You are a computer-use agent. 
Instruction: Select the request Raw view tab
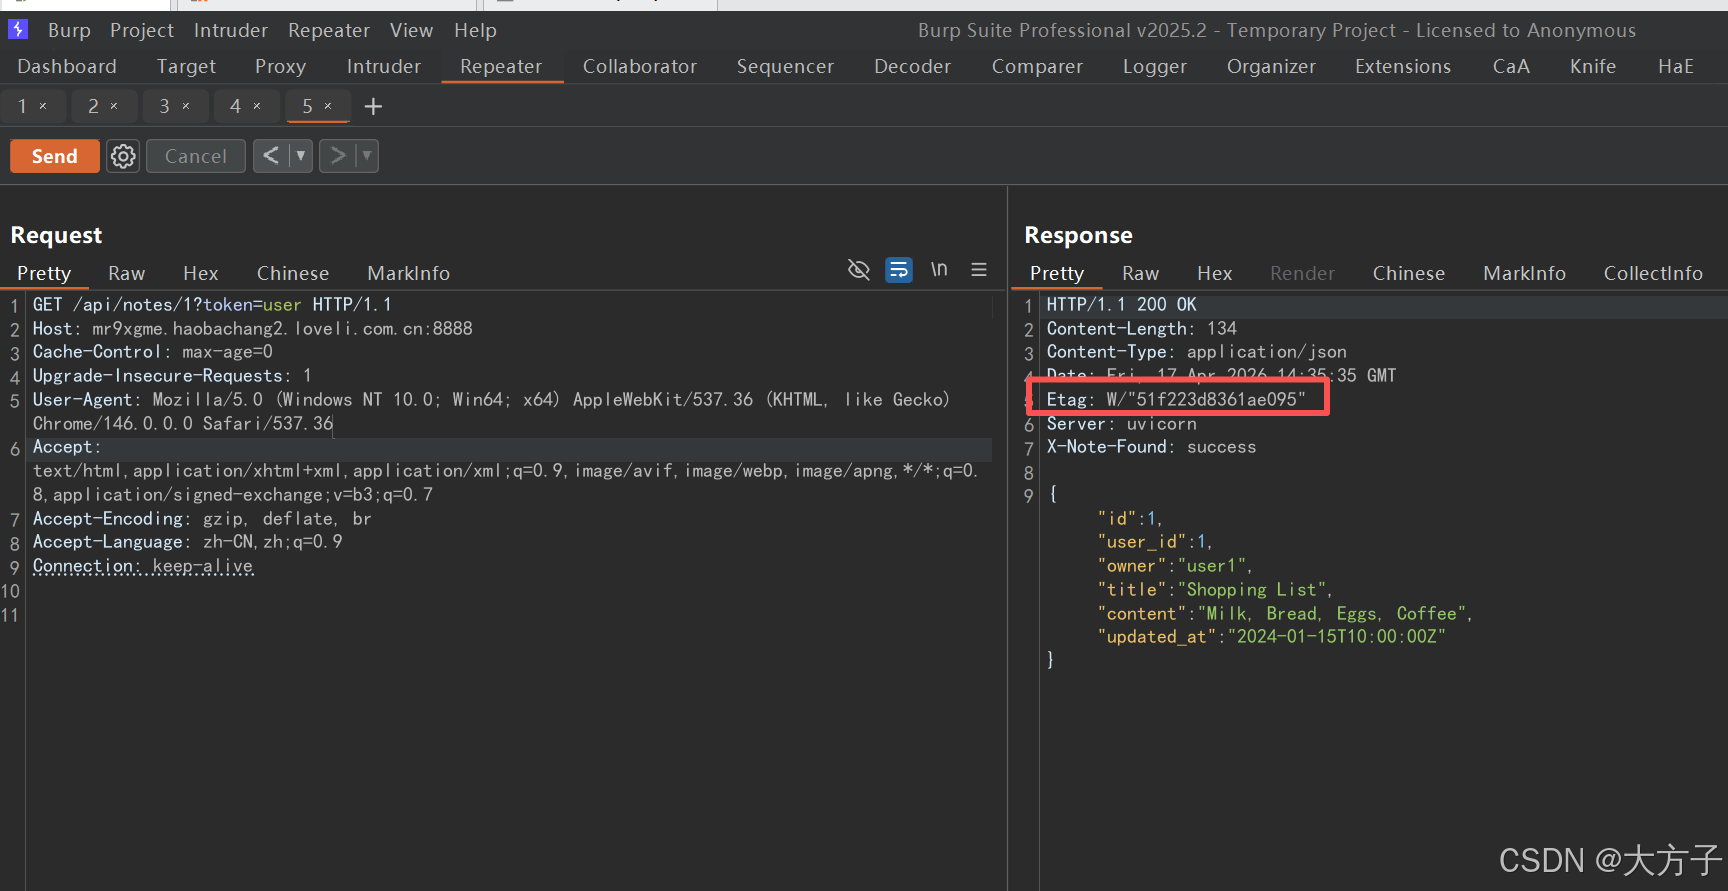(x=127, y=273)
